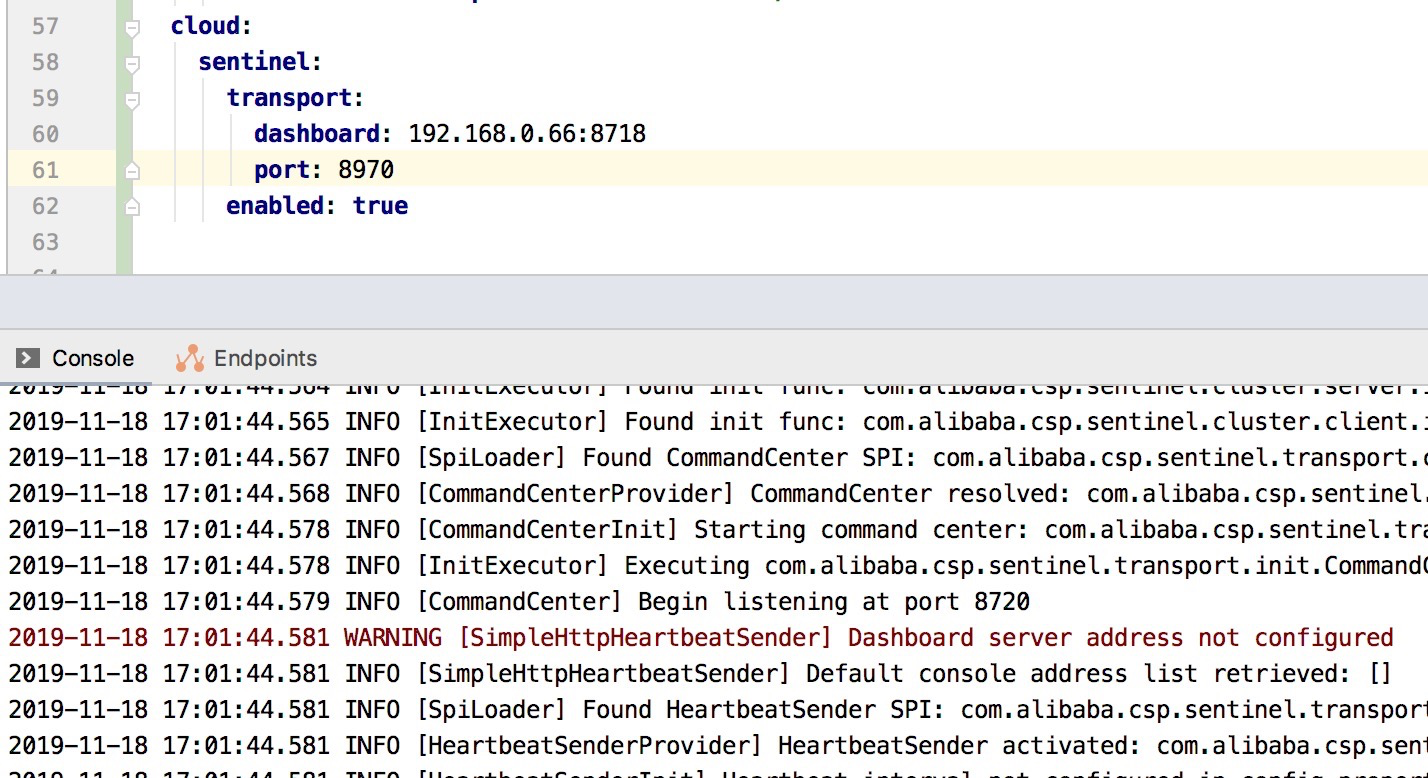The image size is (1428, 778).
Task: Select the Console tab
Action: pyautogui.click(x=93, y=357)
